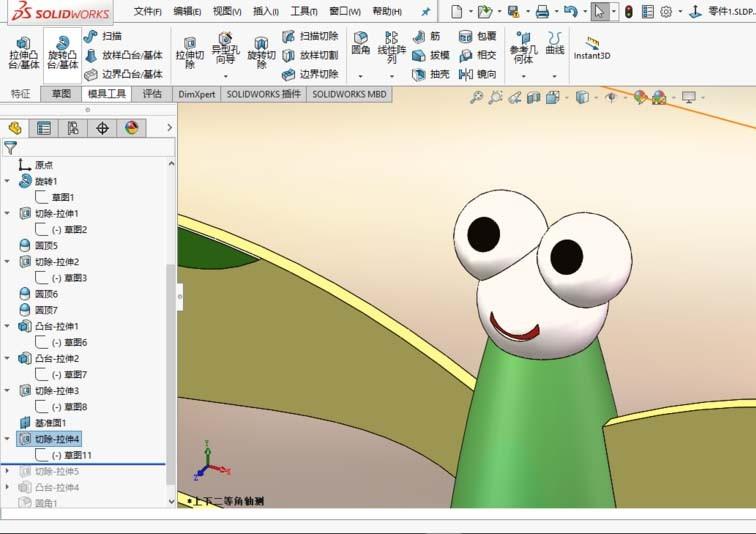Open the 曲线 curves tool
Image resolution: width=756 pixels, height=534 pixels.
coord(554,43)
